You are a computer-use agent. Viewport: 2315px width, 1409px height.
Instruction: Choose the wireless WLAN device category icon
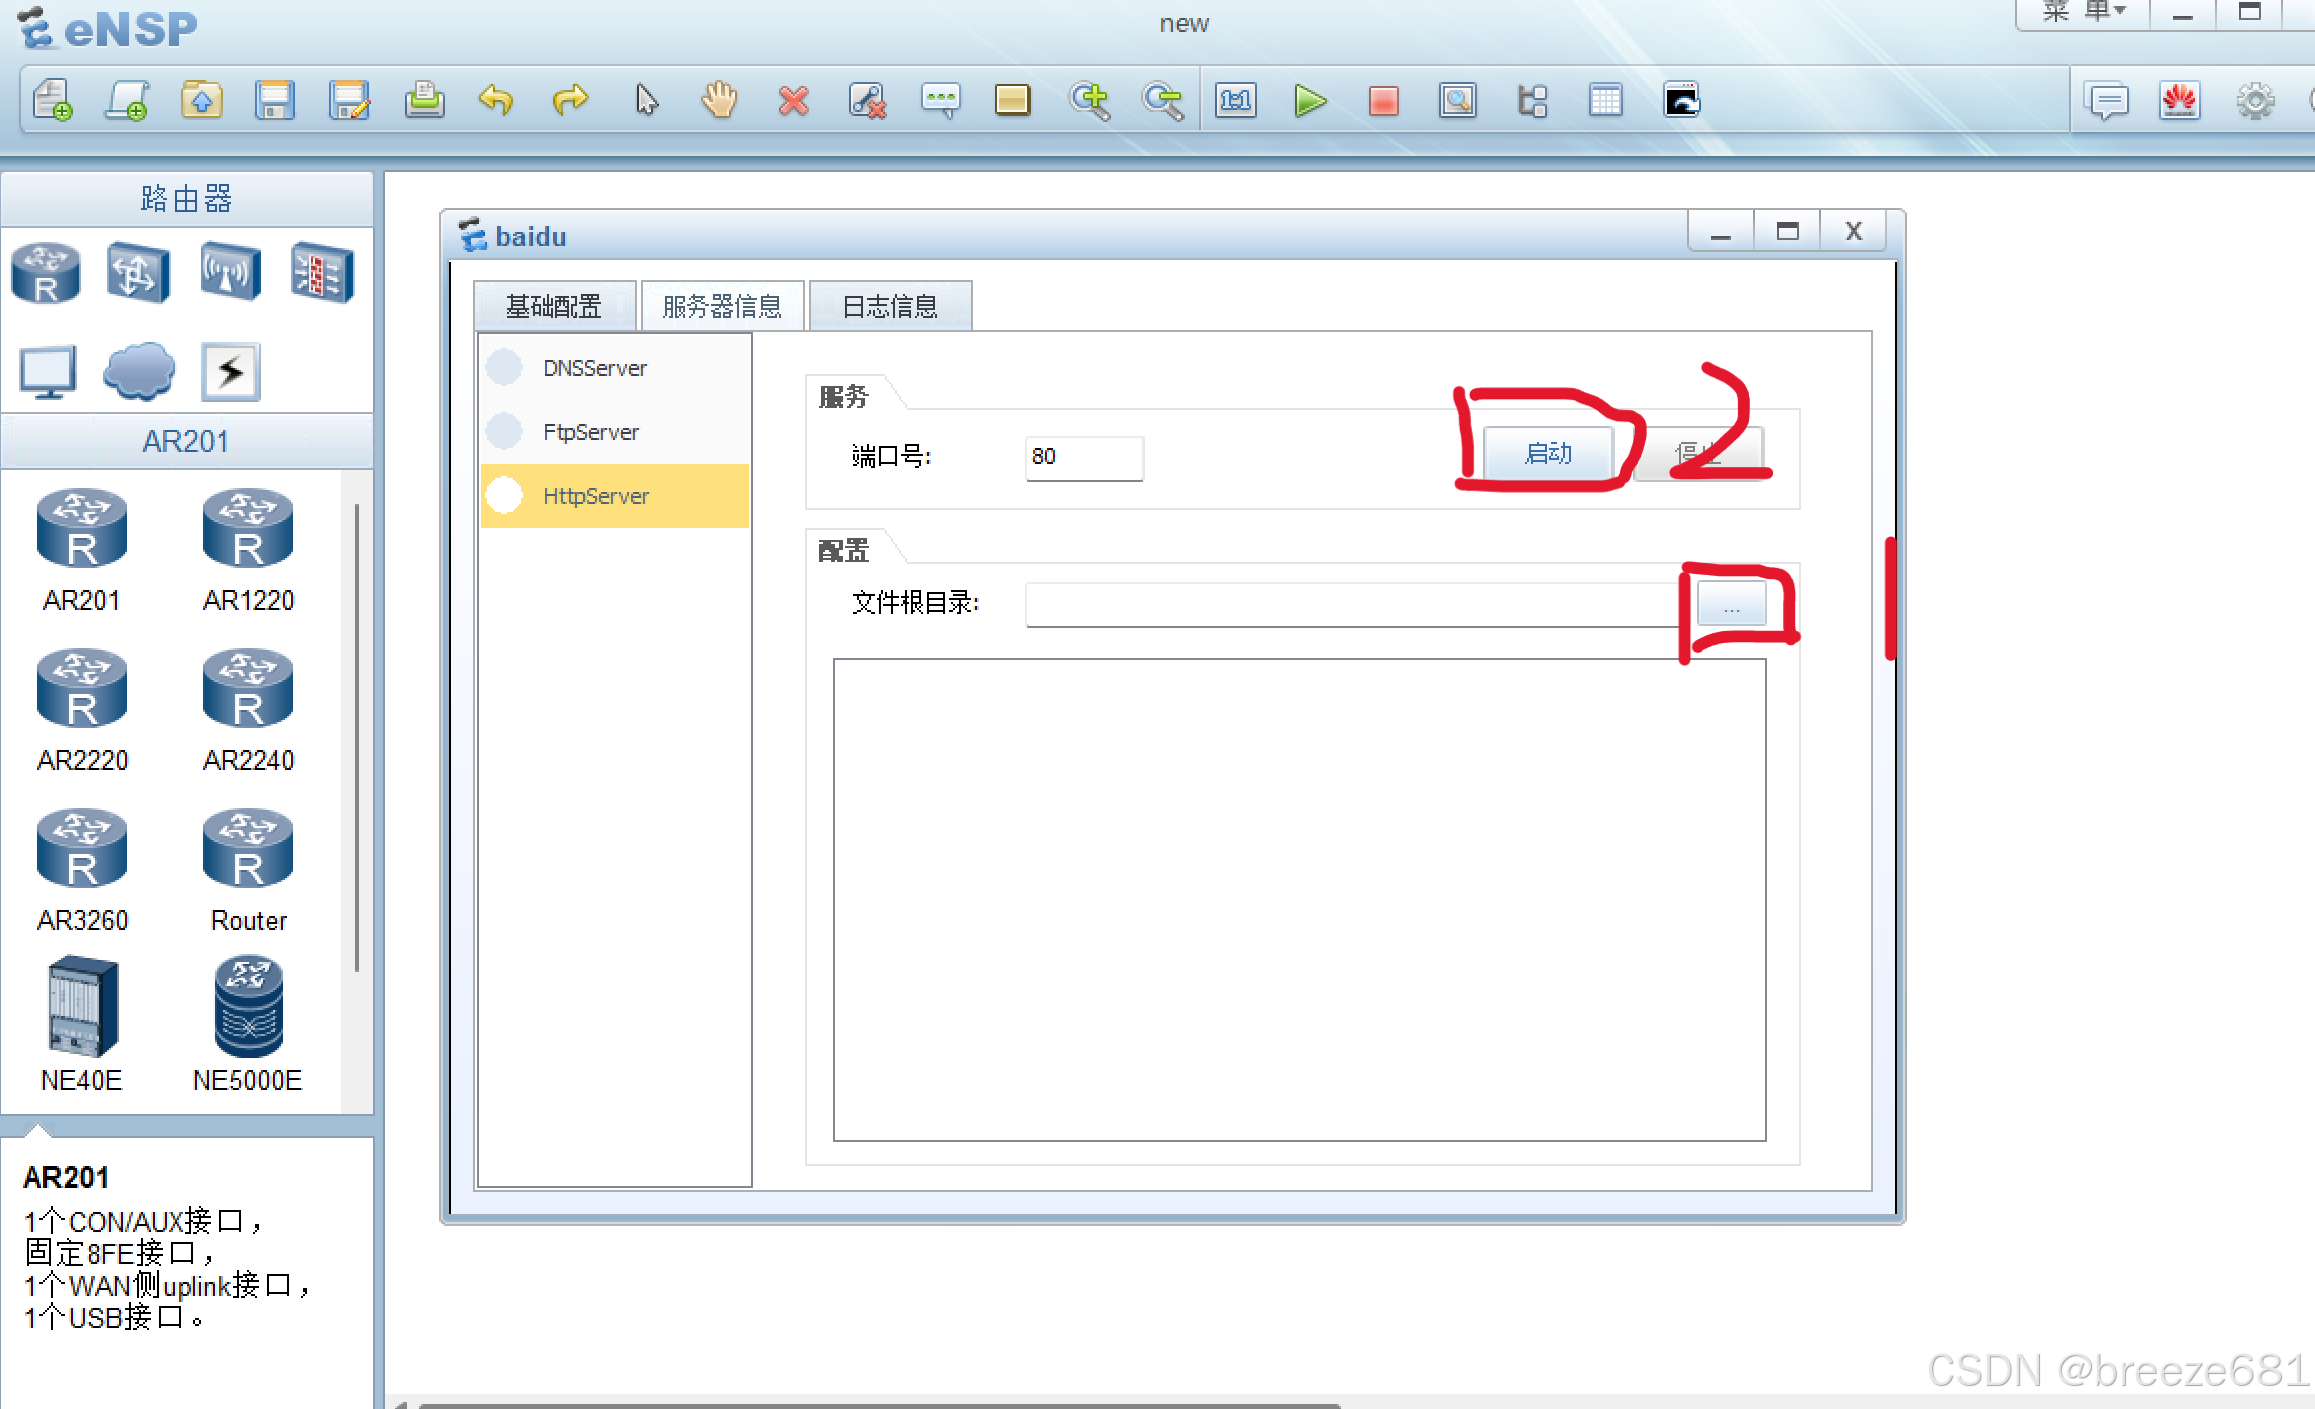pyautogui.click(x=230, y=272)
